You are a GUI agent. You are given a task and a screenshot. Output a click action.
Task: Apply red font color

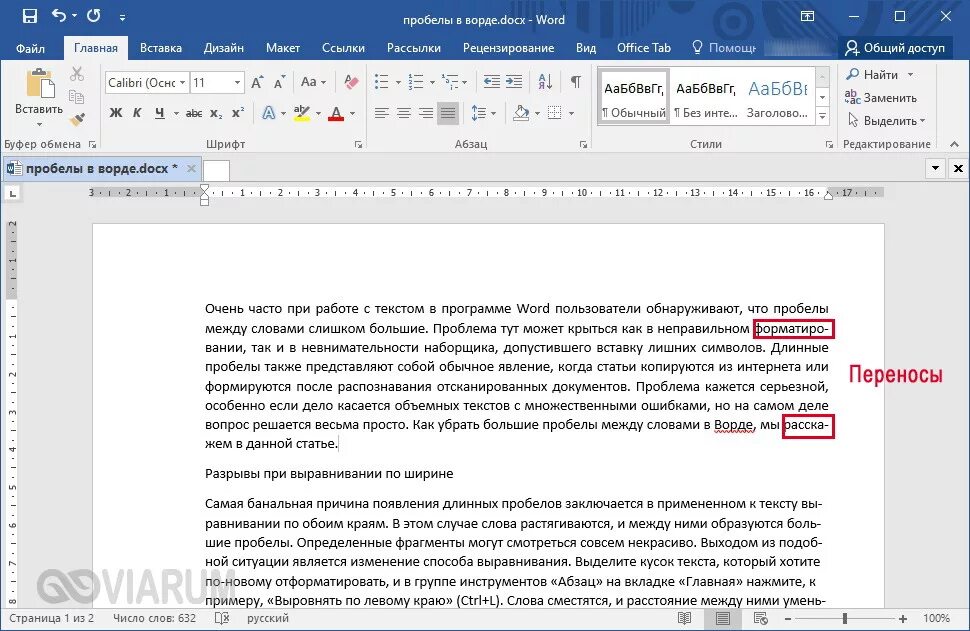(336, 113)
